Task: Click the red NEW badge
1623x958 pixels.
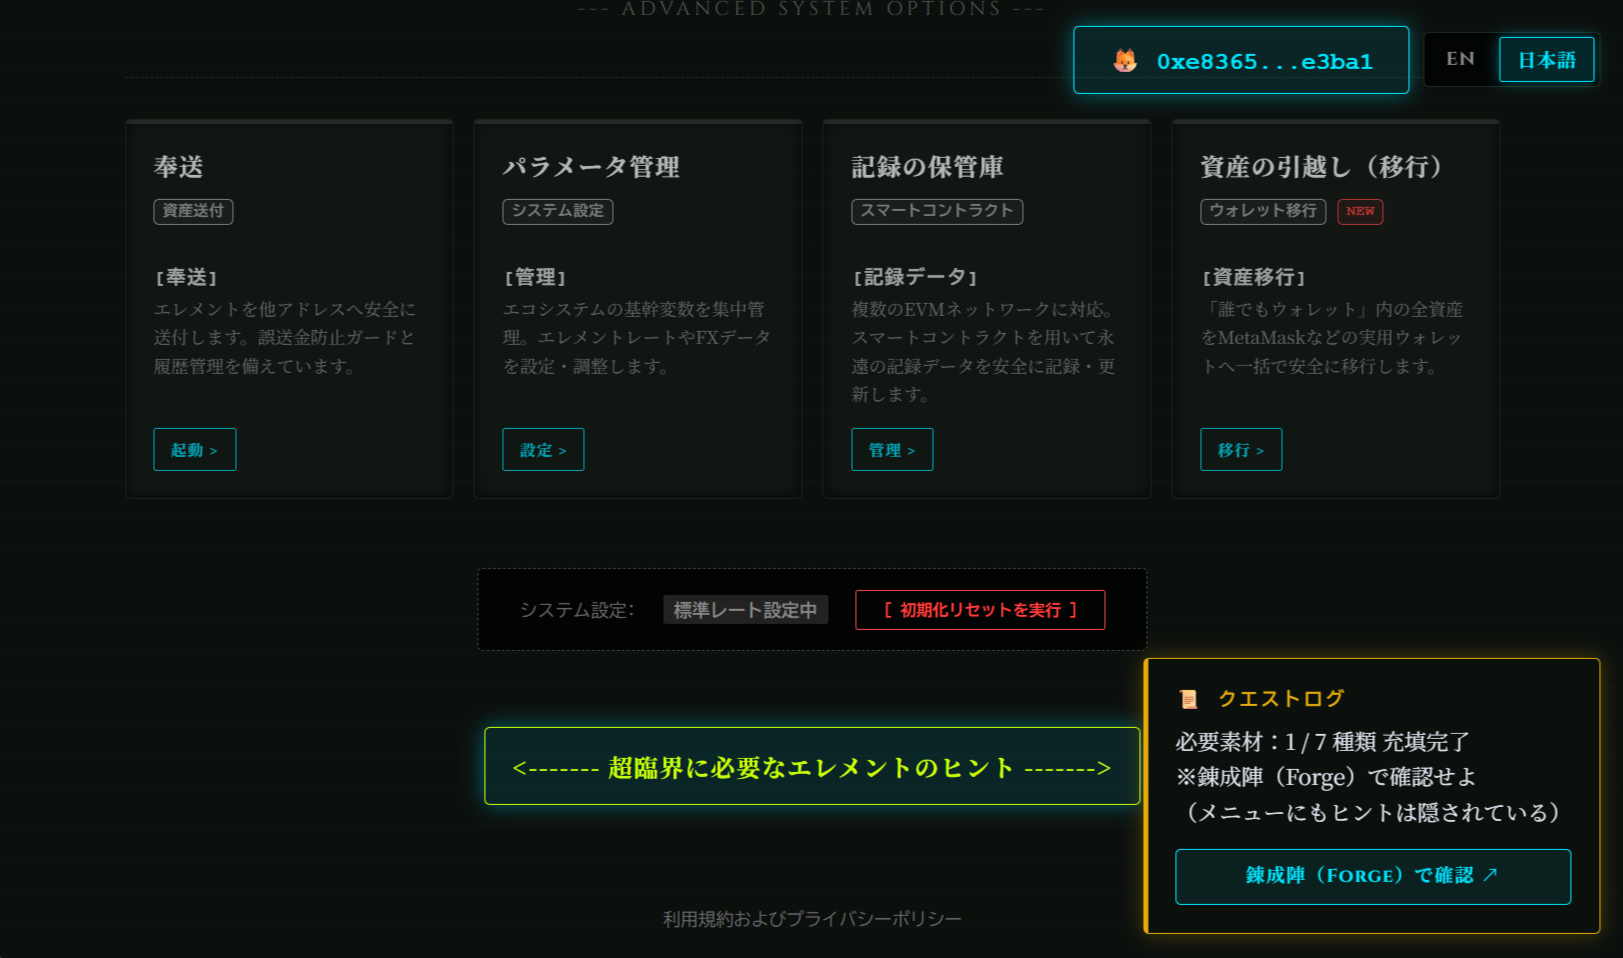Action: 1360,211
